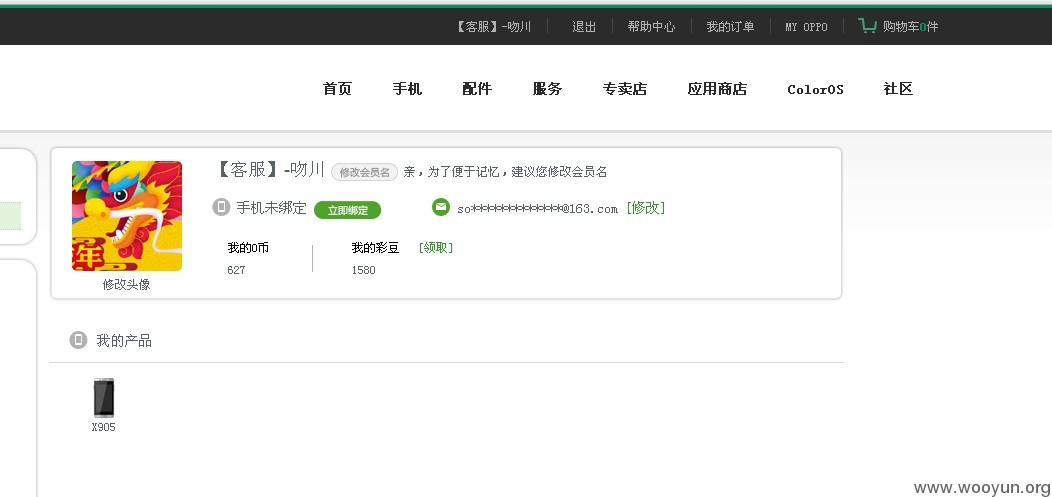1052x497 pixels.
Task: Click the 手机未绑定 text
Action: pyautogui.click(x=271, y=208)
